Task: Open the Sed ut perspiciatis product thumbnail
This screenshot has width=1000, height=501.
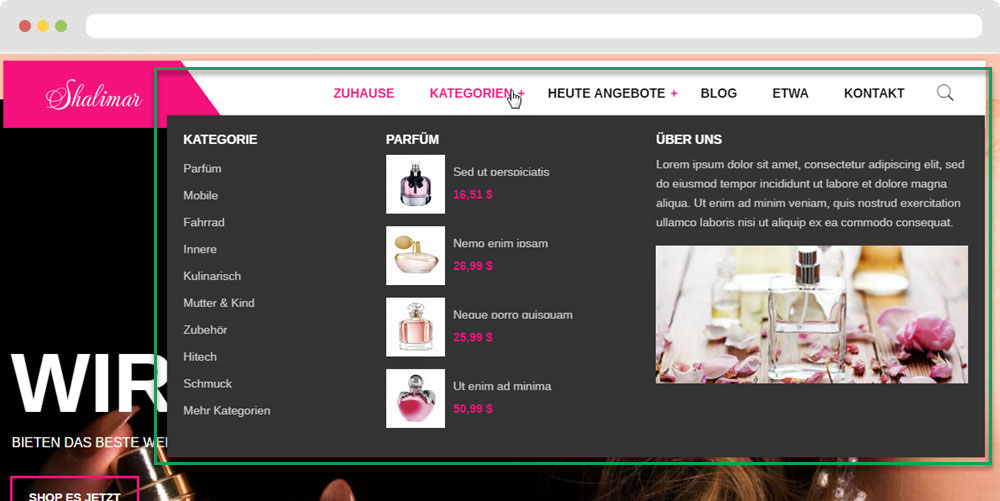Action: click(x=415, y=184)
